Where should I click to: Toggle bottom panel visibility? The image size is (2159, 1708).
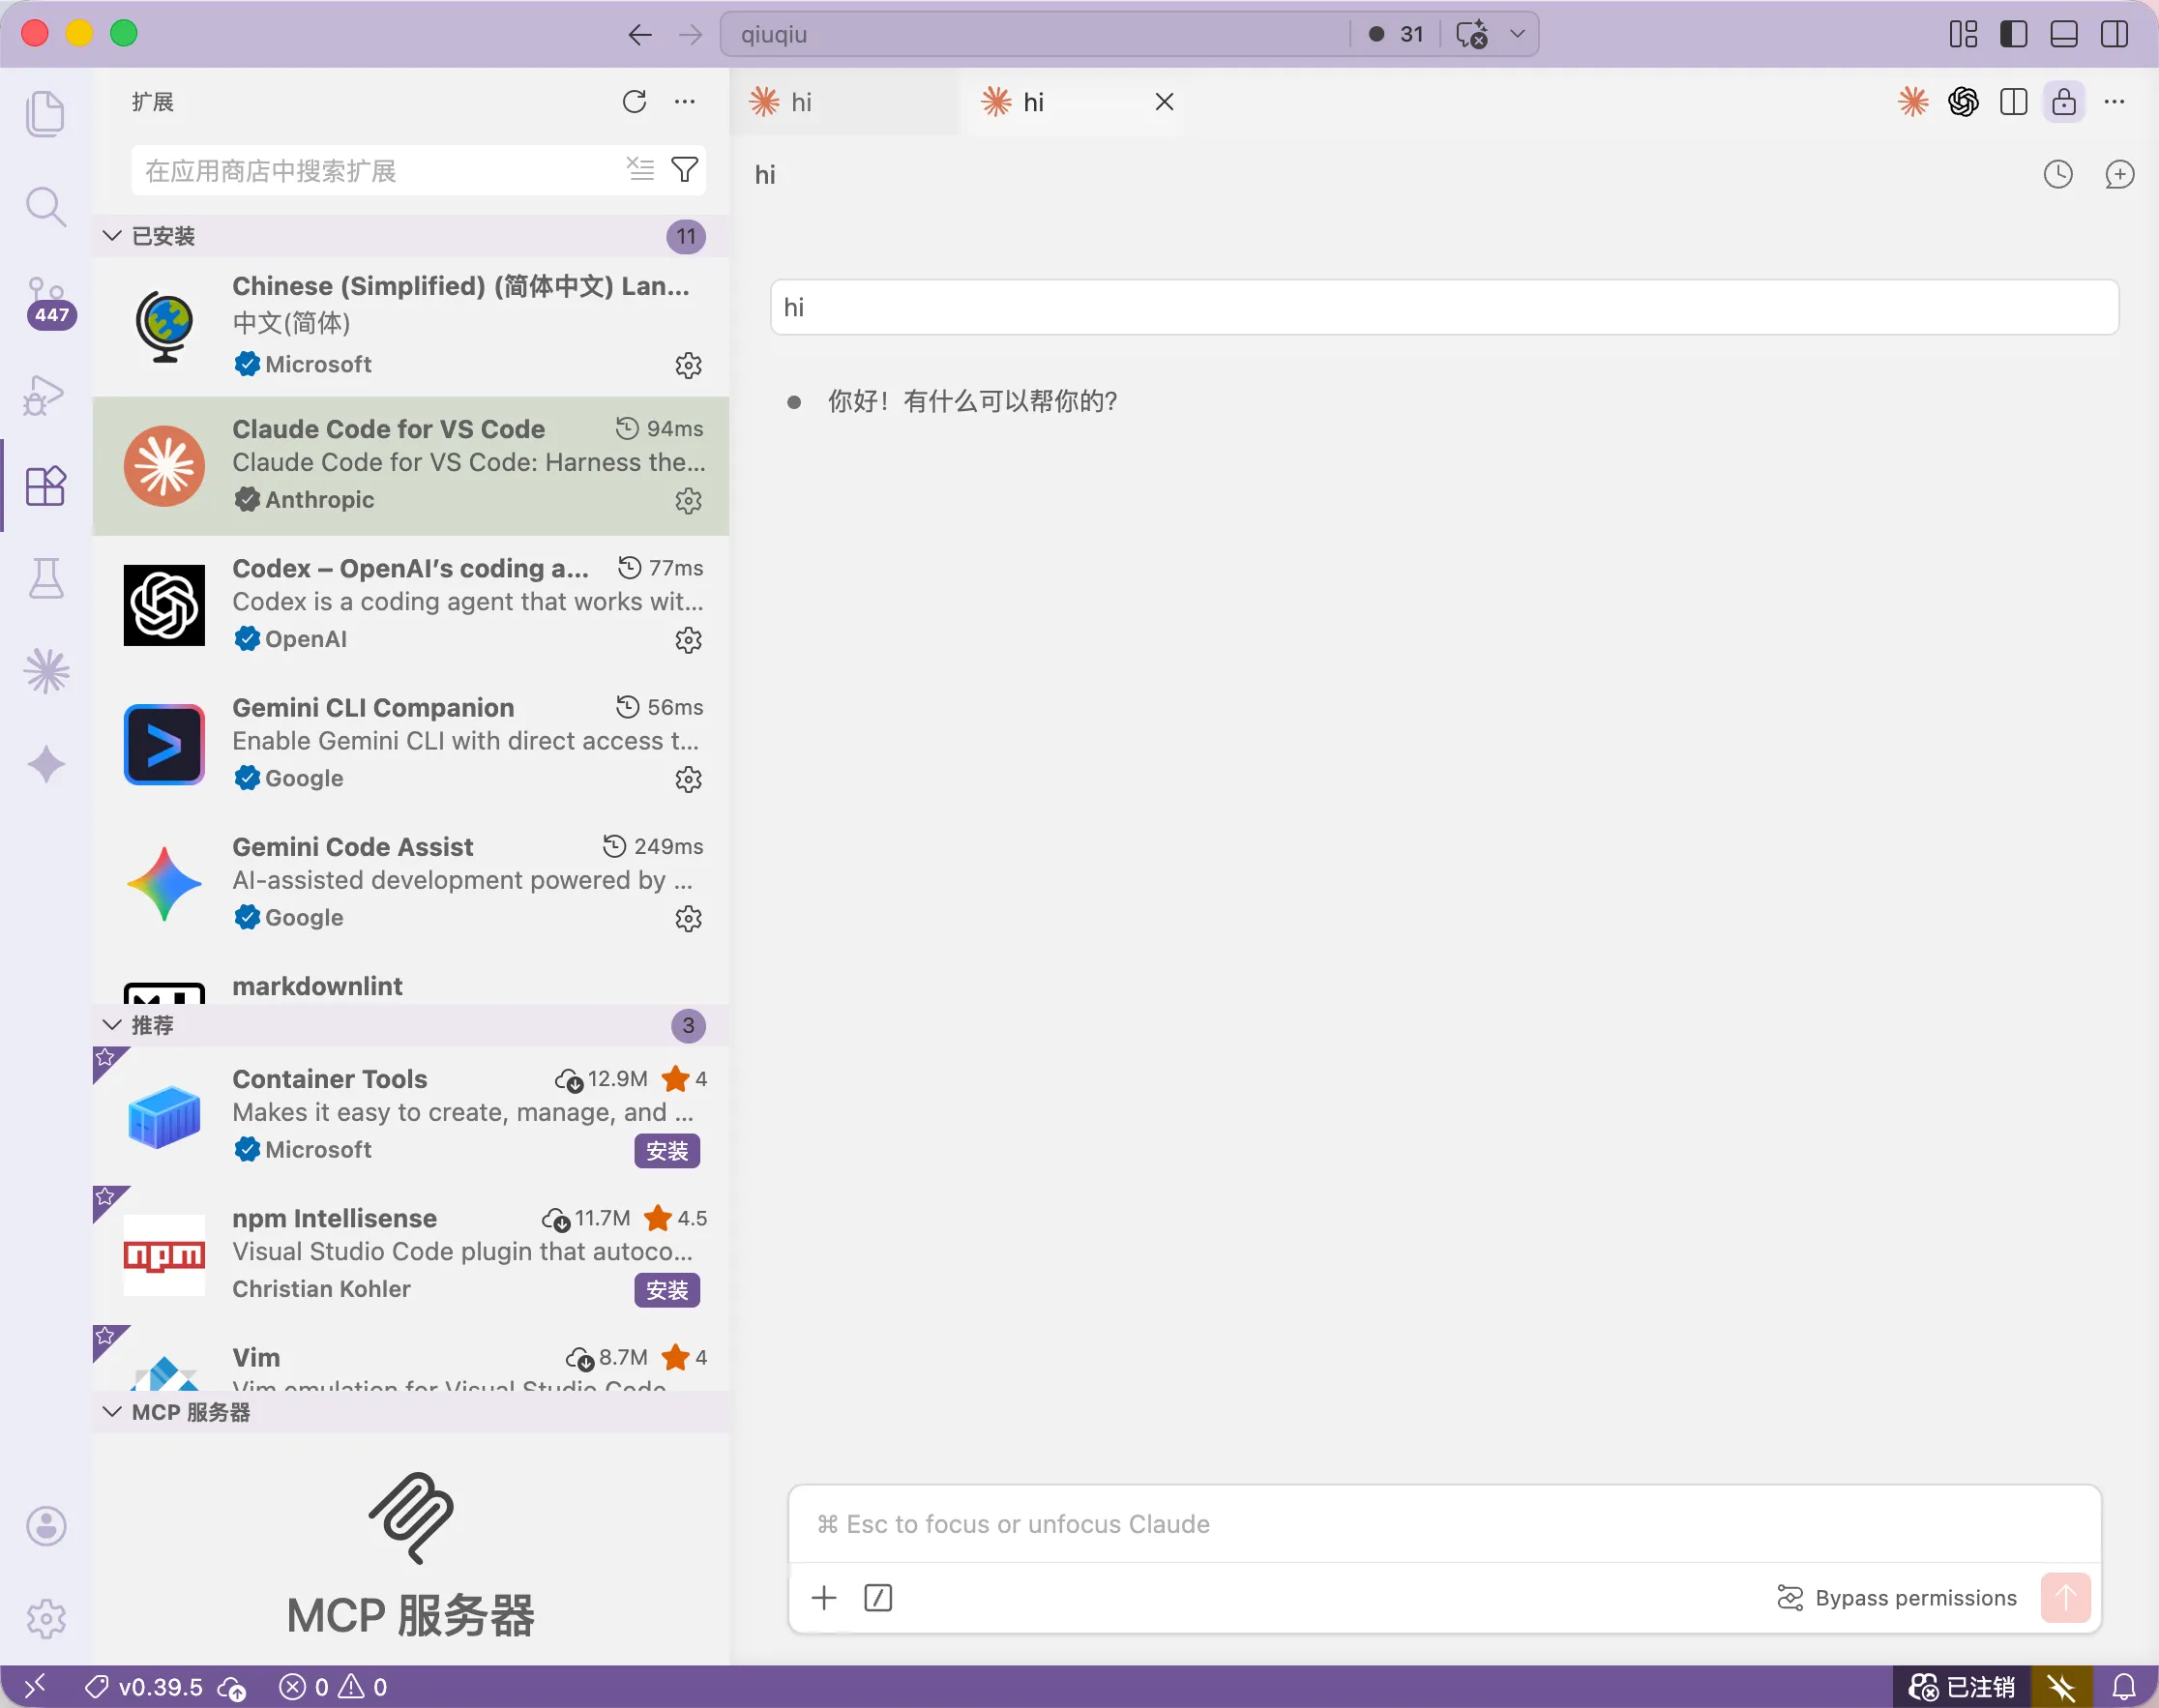(2063, 34)
